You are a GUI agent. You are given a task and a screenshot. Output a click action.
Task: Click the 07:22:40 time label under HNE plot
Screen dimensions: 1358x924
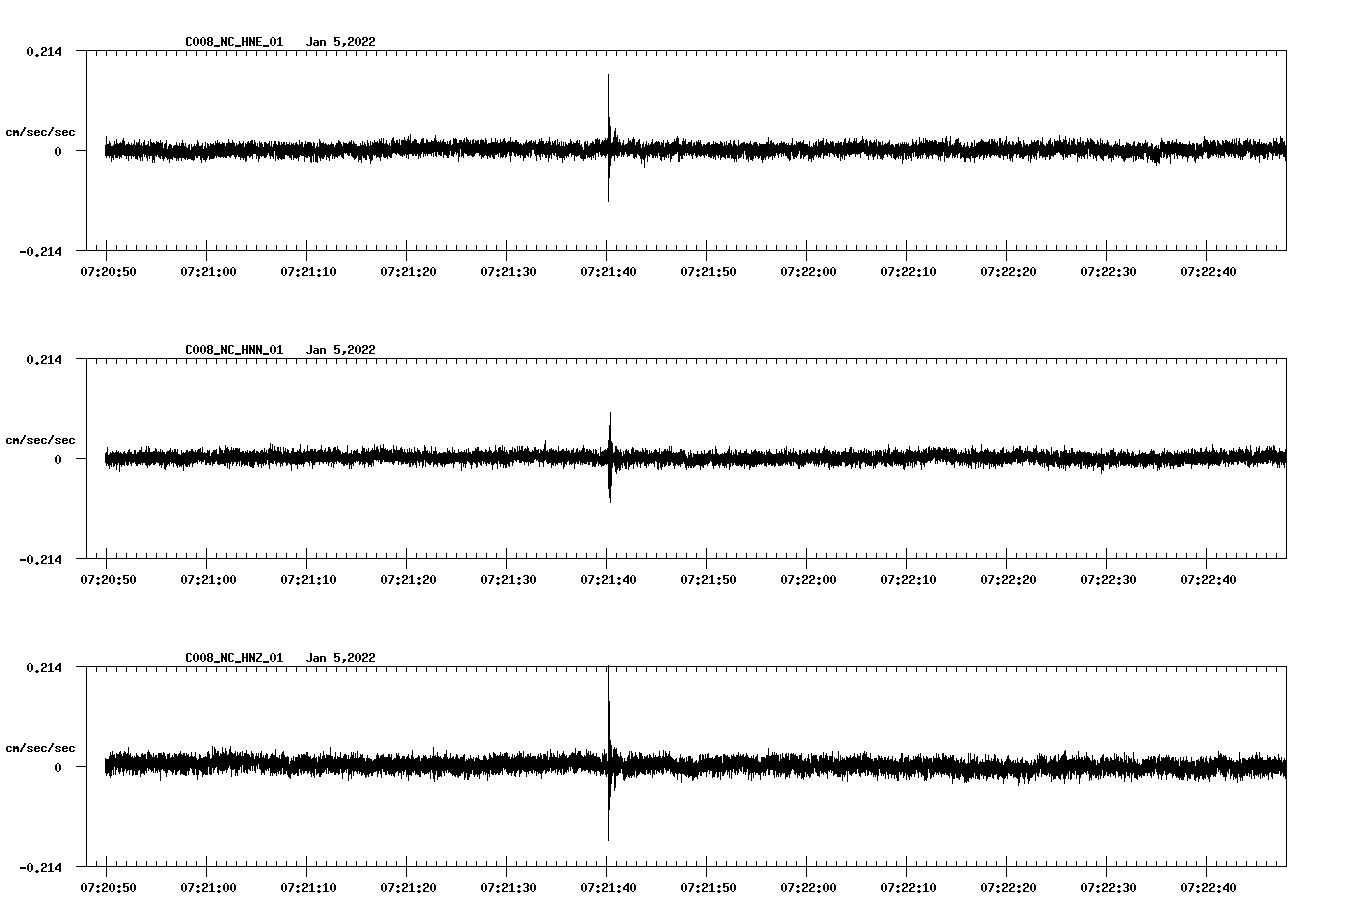click(1208, 272)
